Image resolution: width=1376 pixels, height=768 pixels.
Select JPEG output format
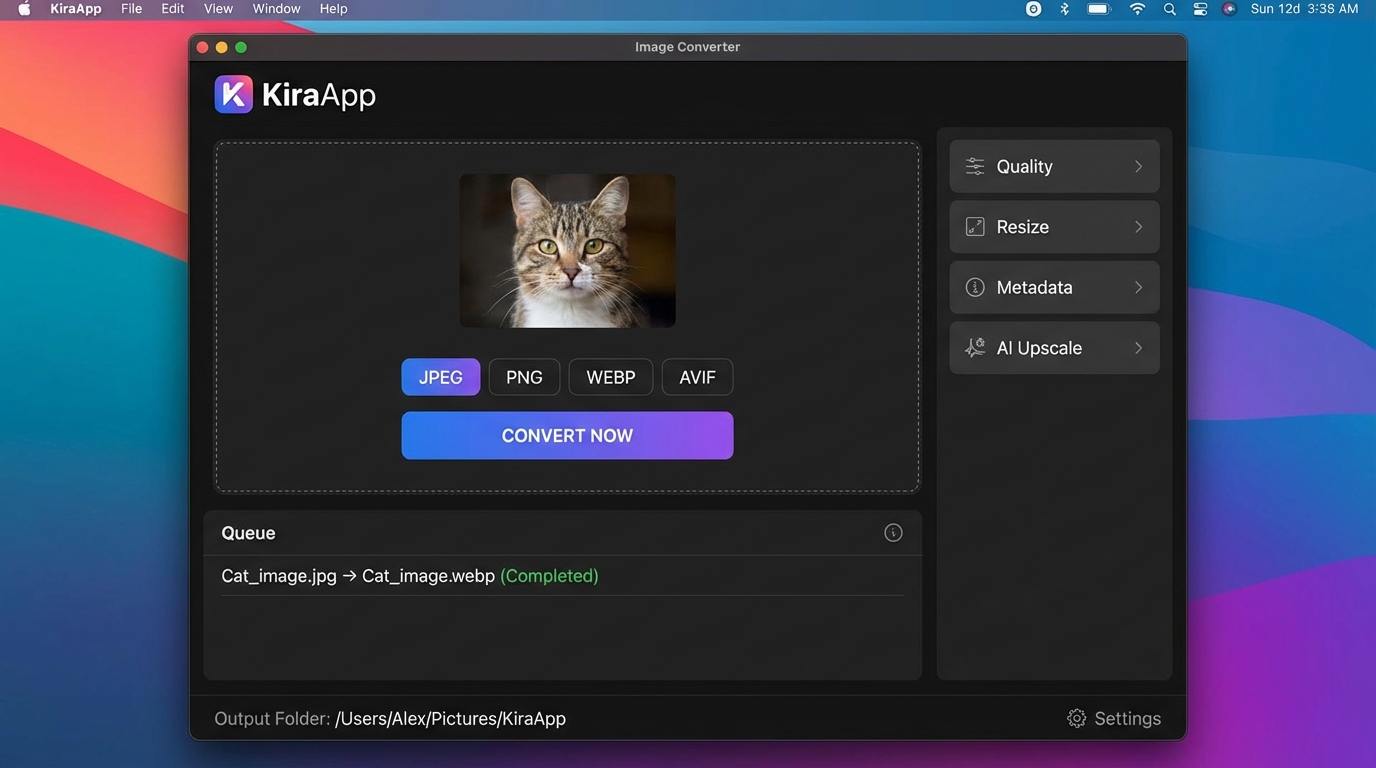click(x=440, y=377)
